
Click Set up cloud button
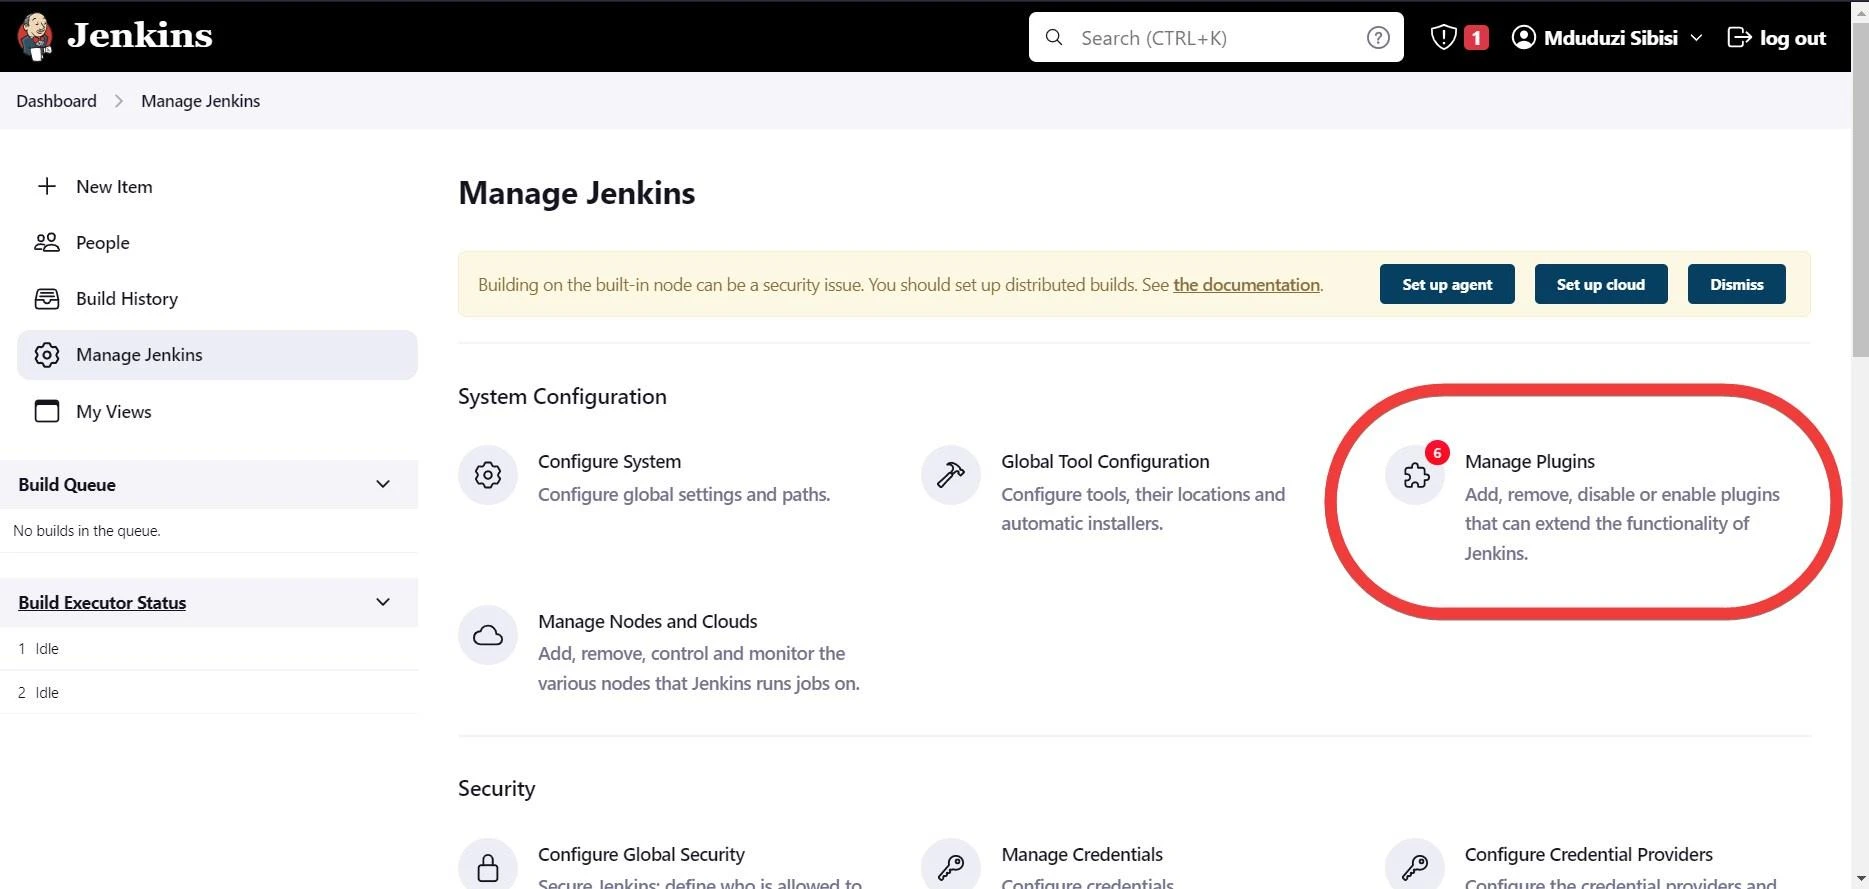(1601, 284)
